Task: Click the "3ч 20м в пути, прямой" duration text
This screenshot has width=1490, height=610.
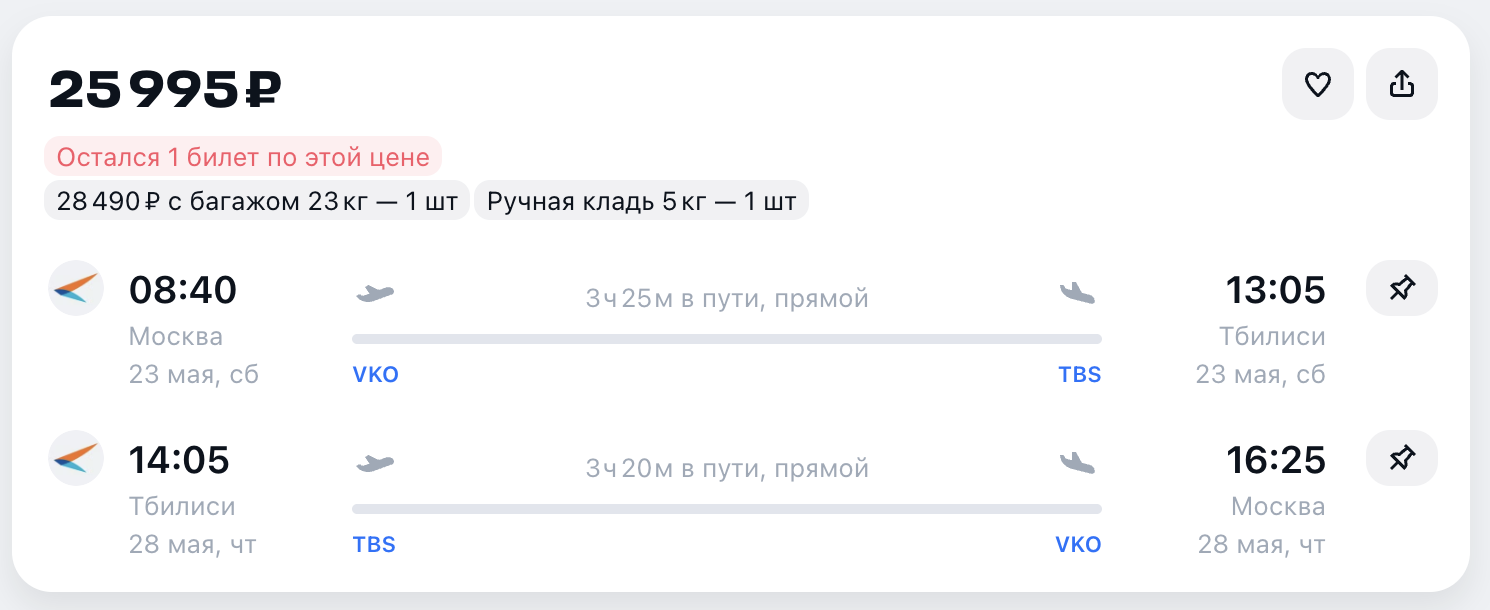Action: pyautogui.click(x=727, y=468)
